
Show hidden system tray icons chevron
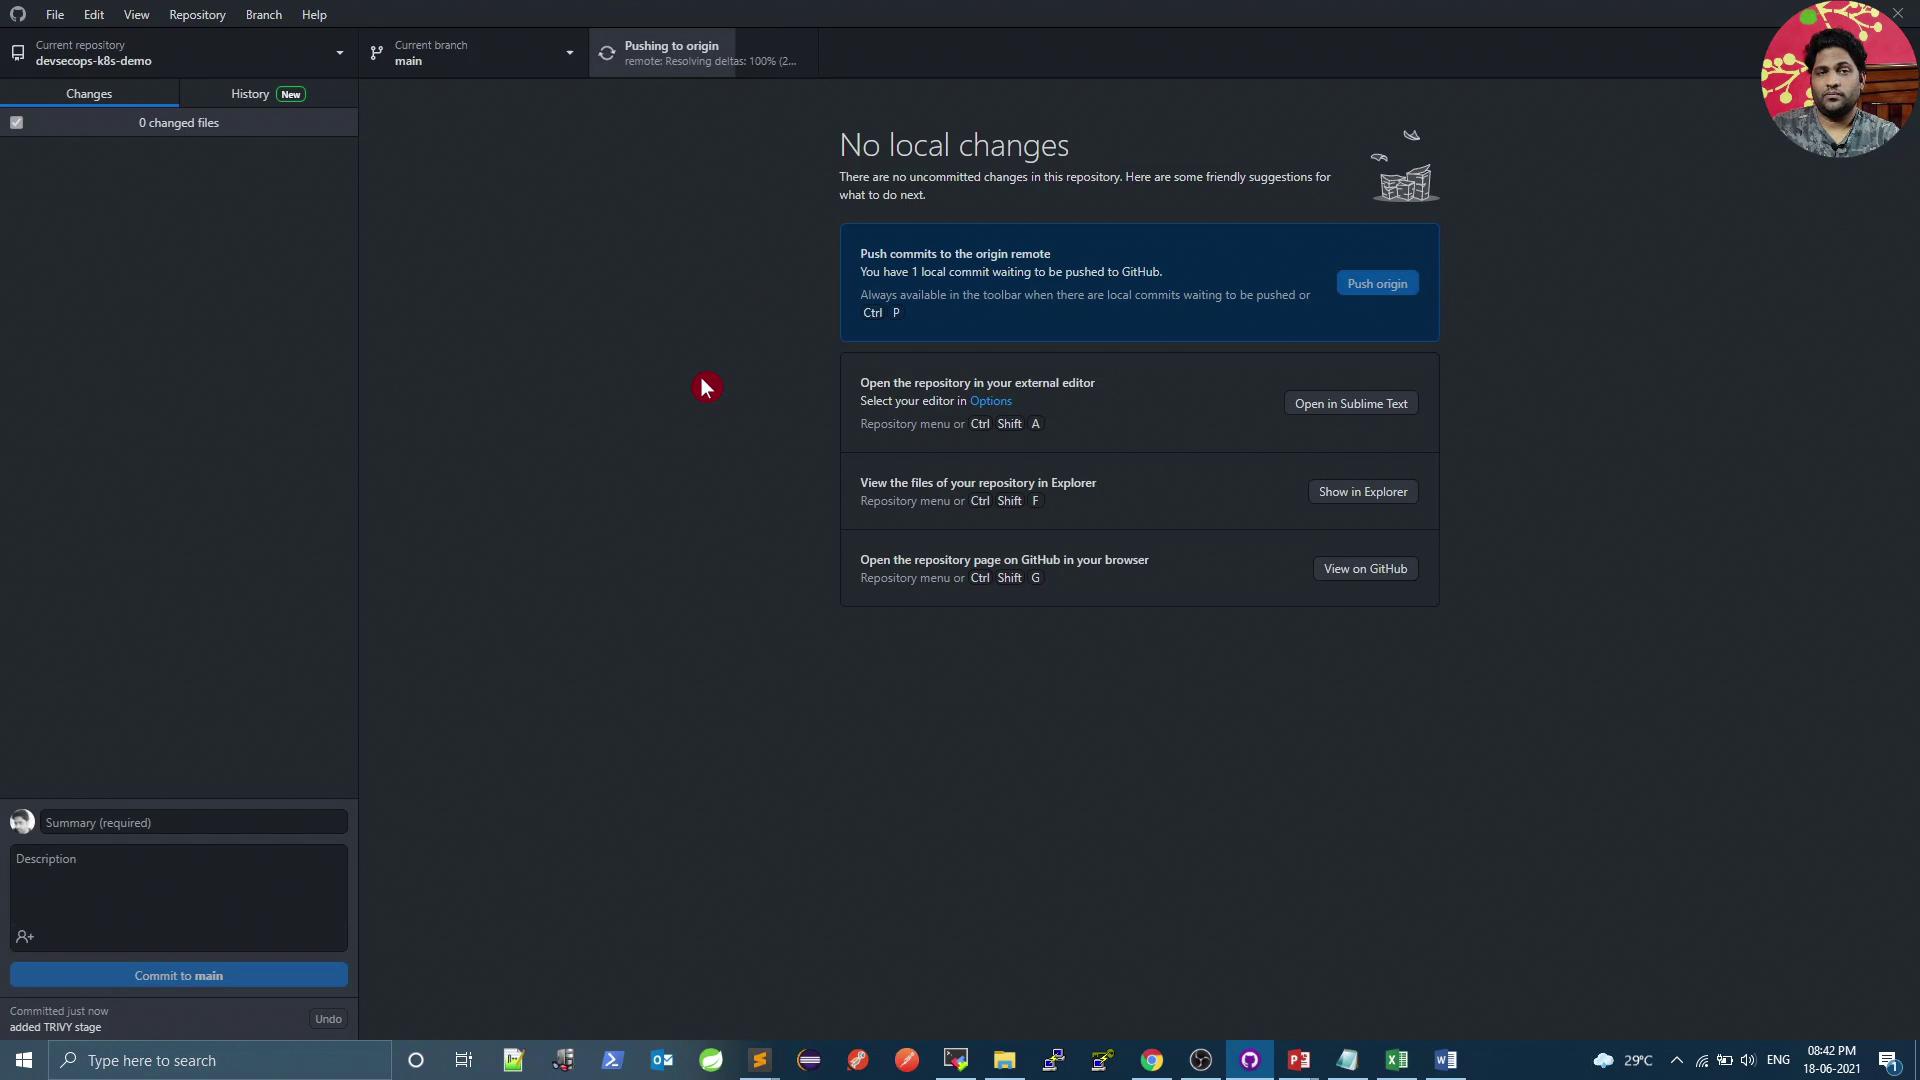tap(1677, 1060)
